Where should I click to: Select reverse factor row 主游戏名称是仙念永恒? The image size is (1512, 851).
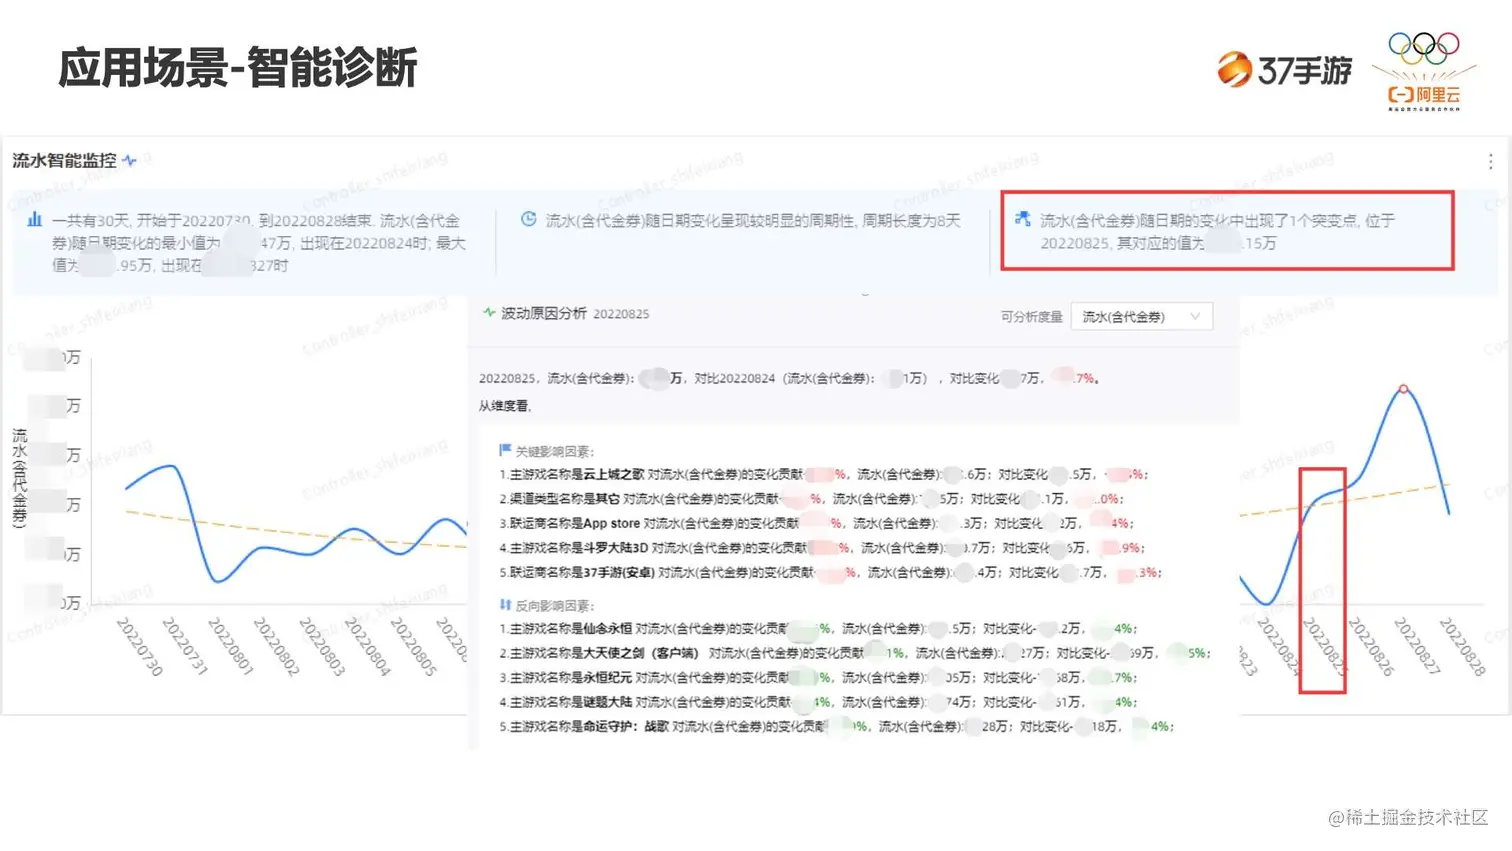click(818, 628)
